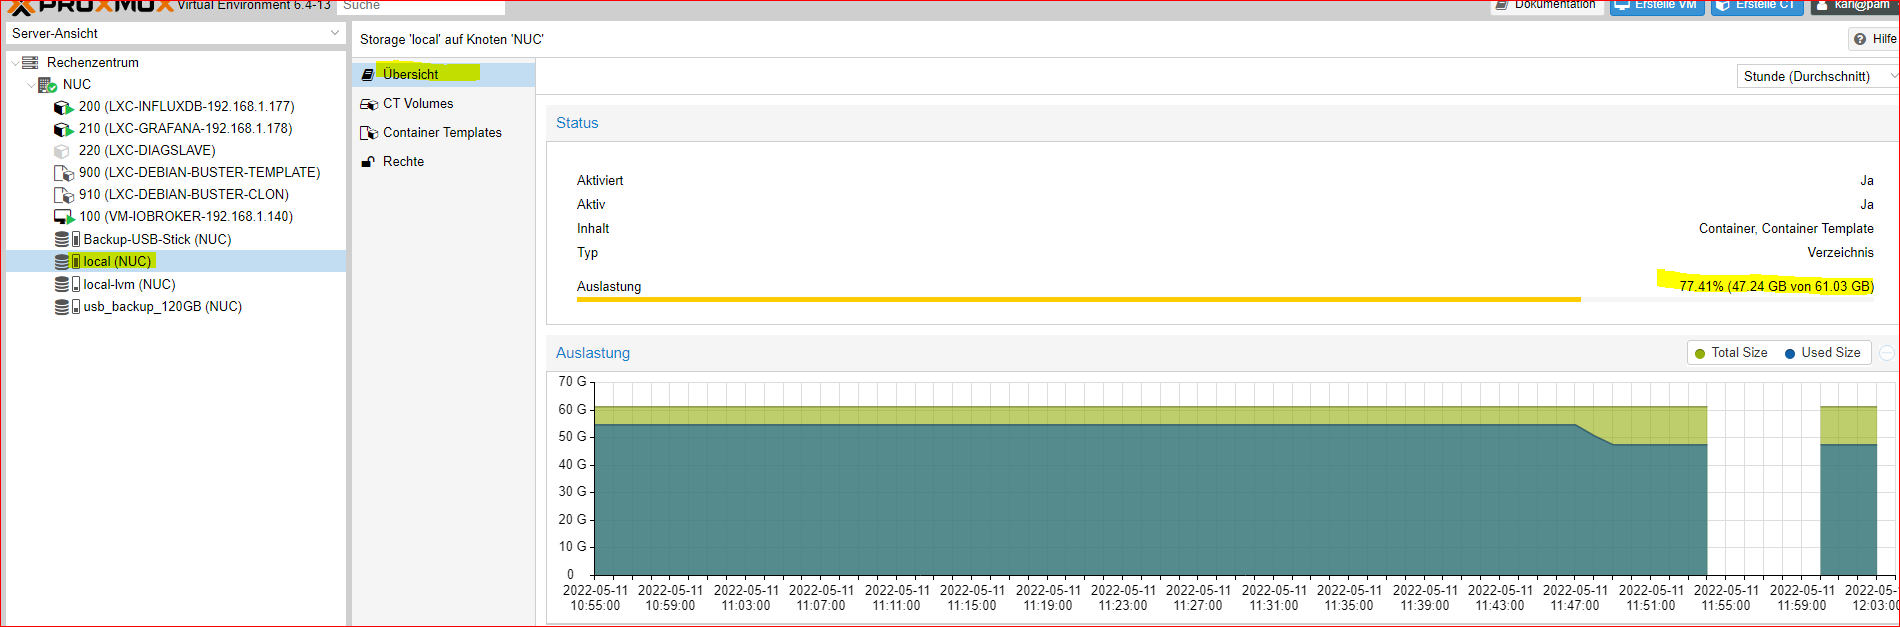Select Backup-USB-Stick storage

157,239
